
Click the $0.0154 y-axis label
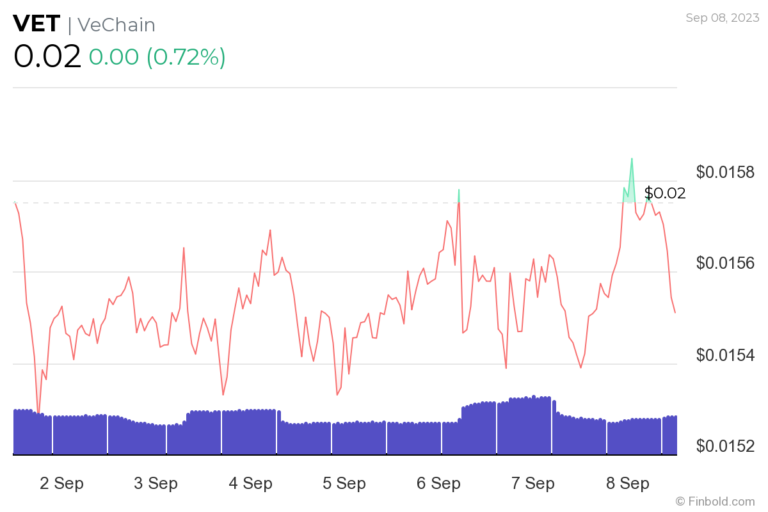tap(725, 355)
